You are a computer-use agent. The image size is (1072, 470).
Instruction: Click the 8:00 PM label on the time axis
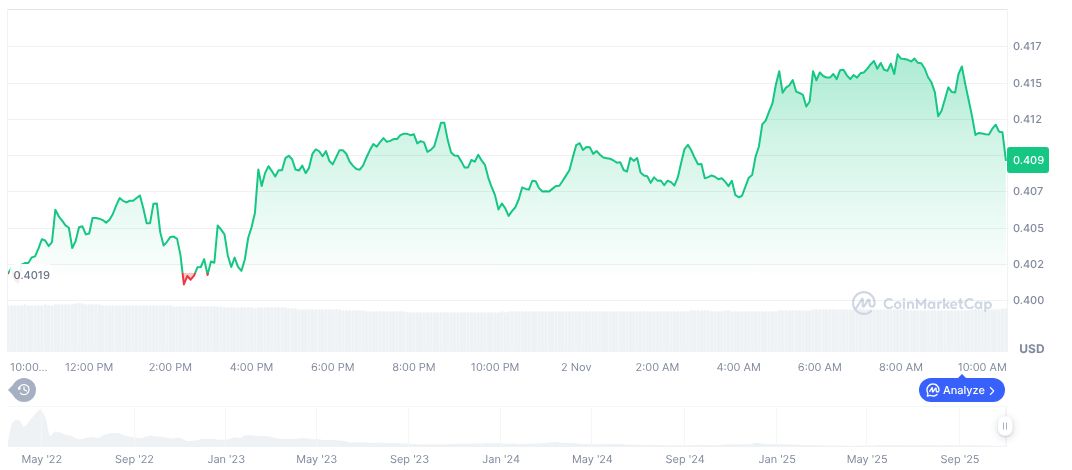(413, 367)
